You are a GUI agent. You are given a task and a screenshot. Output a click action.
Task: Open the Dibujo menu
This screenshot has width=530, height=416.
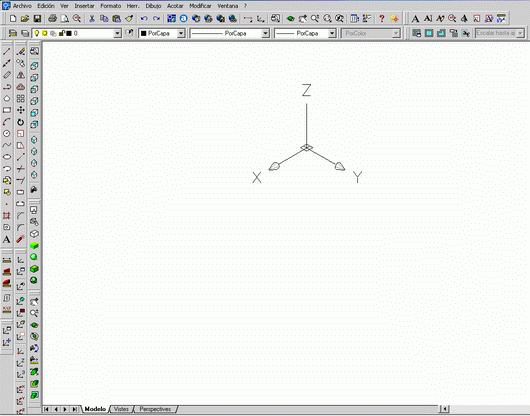pyautogui.click(x=153, y=6)
